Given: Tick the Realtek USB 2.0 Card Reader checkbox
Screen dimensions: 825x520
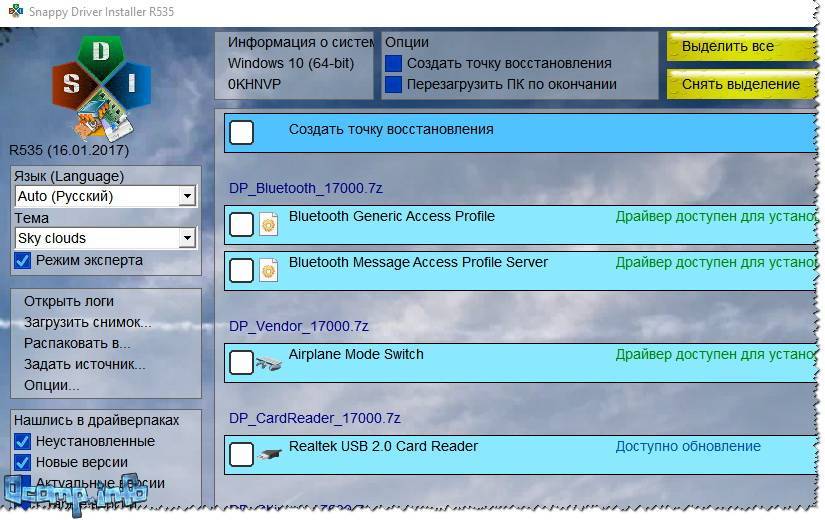Looking at the screenshot, I should click(x=242, y=454).
